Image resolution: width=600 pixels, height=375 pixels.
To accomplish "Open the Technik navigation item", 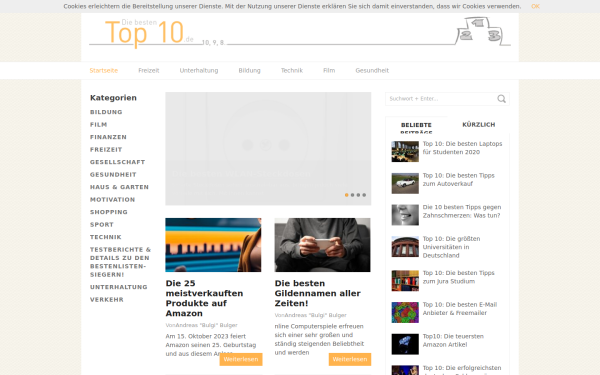I will pos(292,70).
